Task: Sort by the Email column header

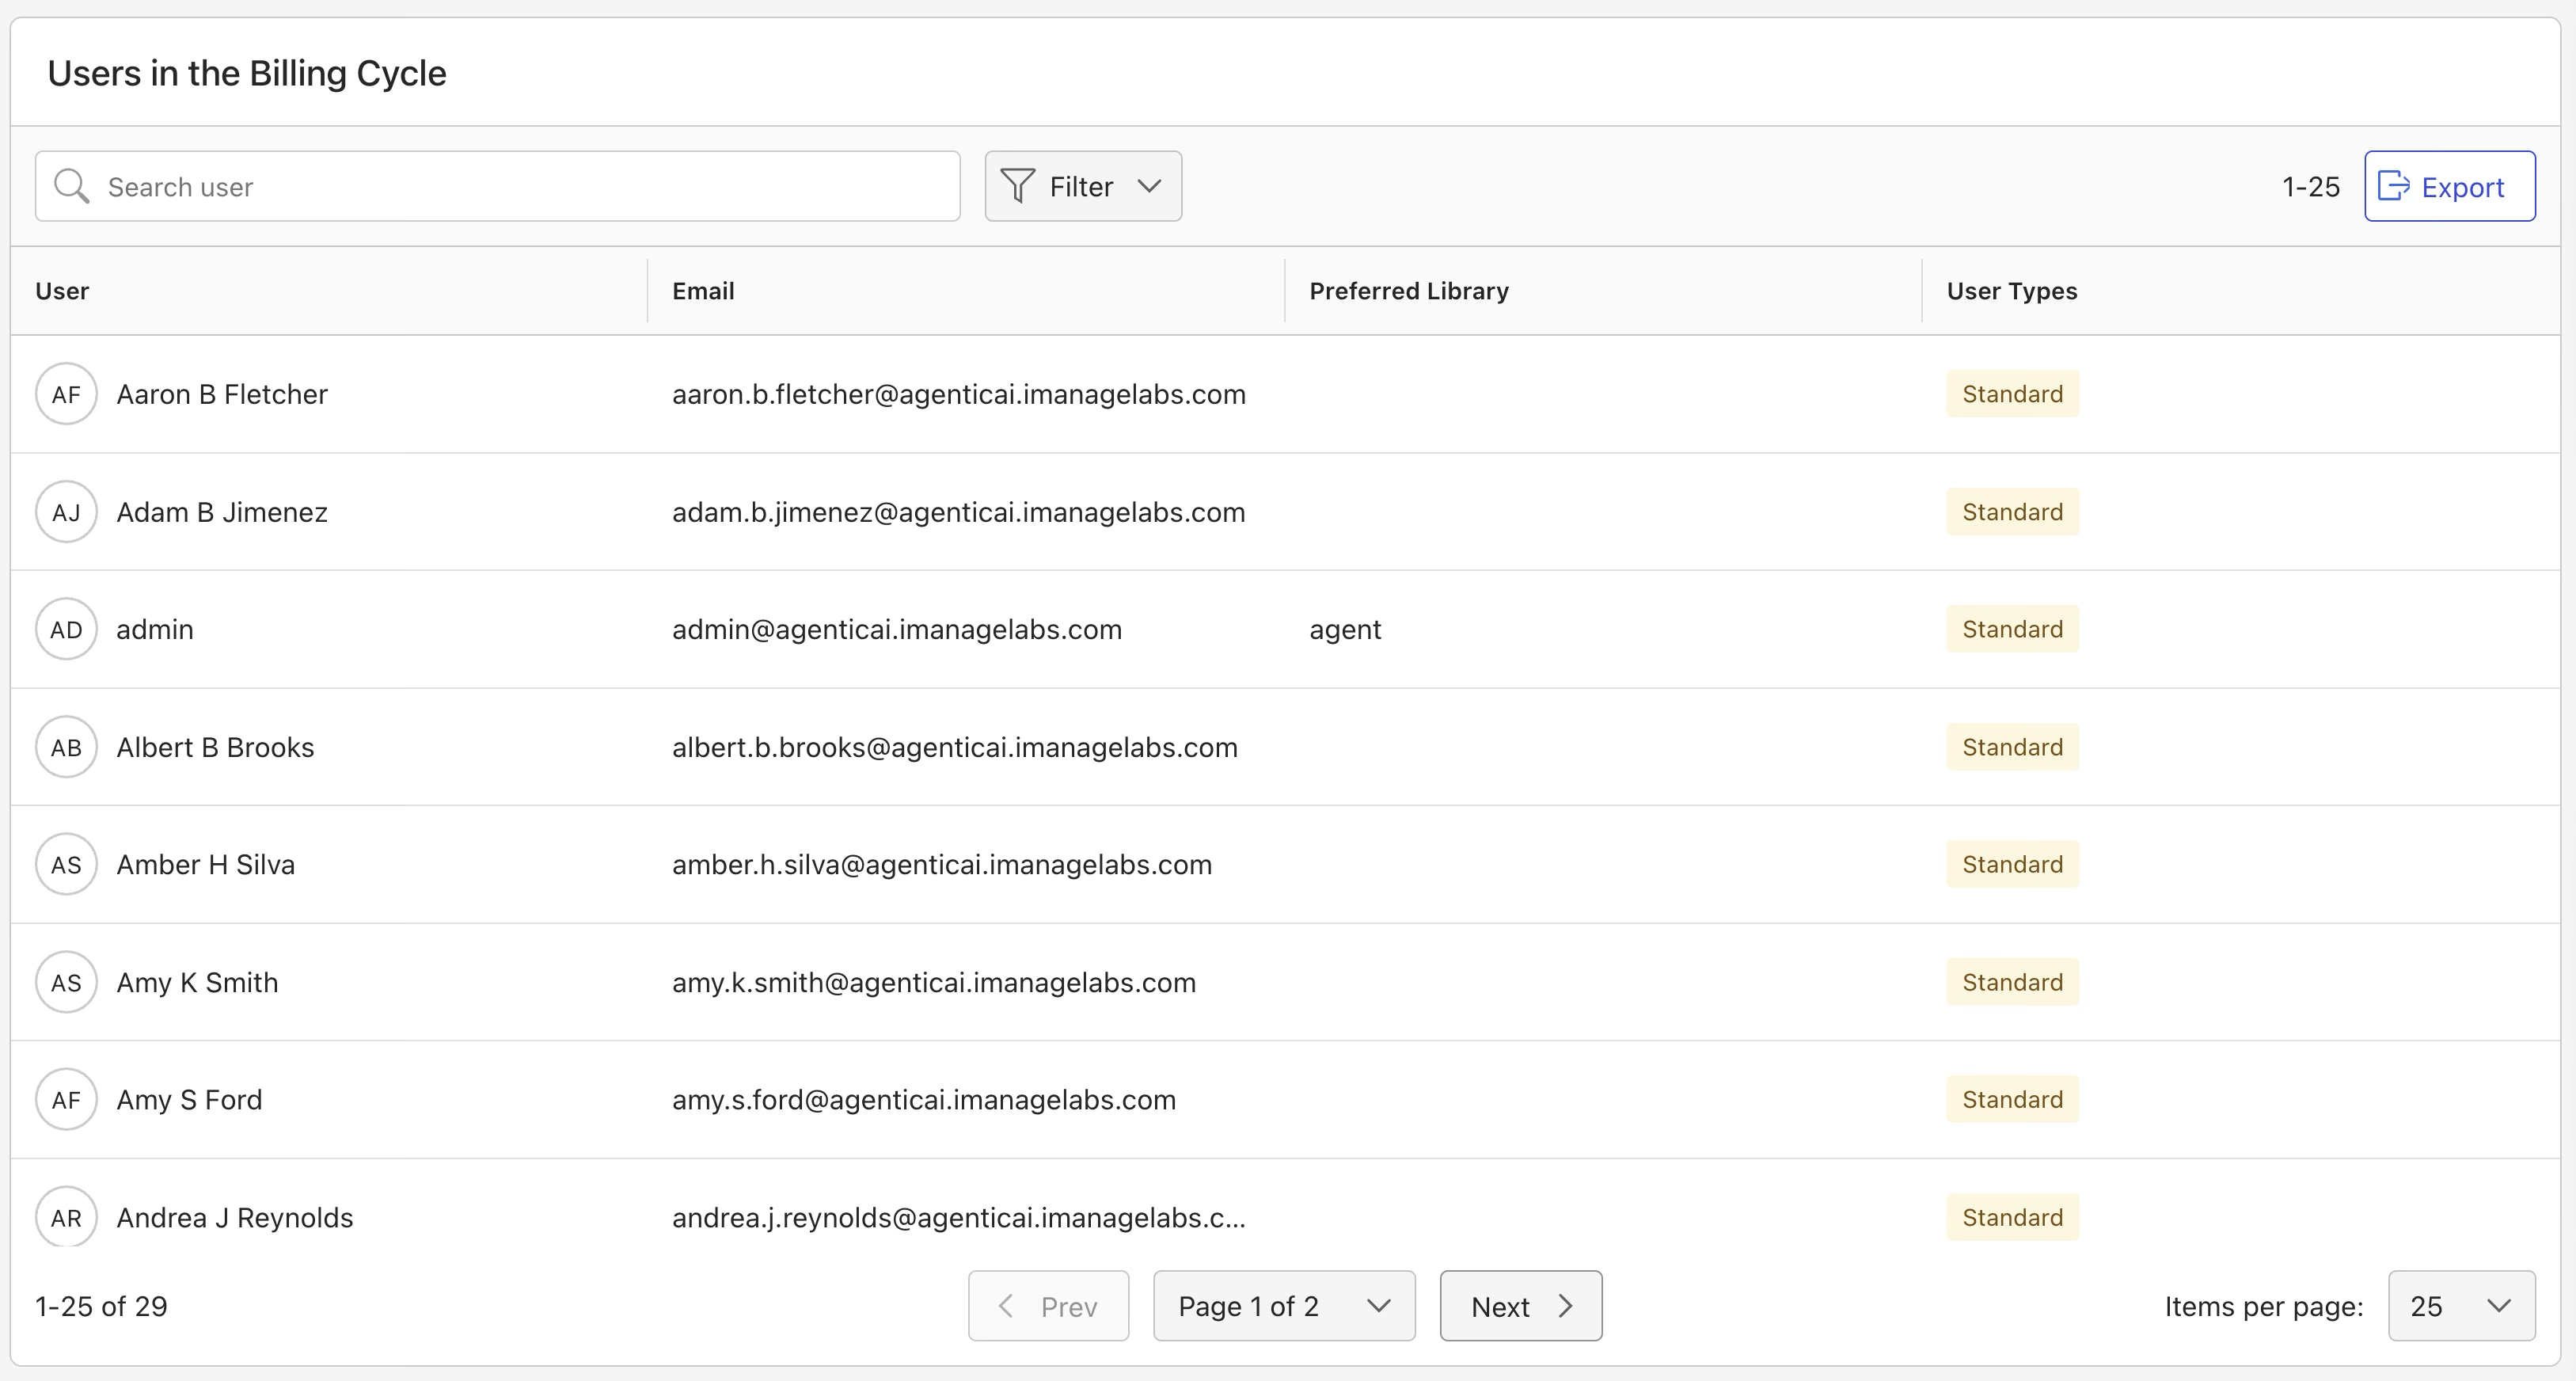Action: pos(703,291)
